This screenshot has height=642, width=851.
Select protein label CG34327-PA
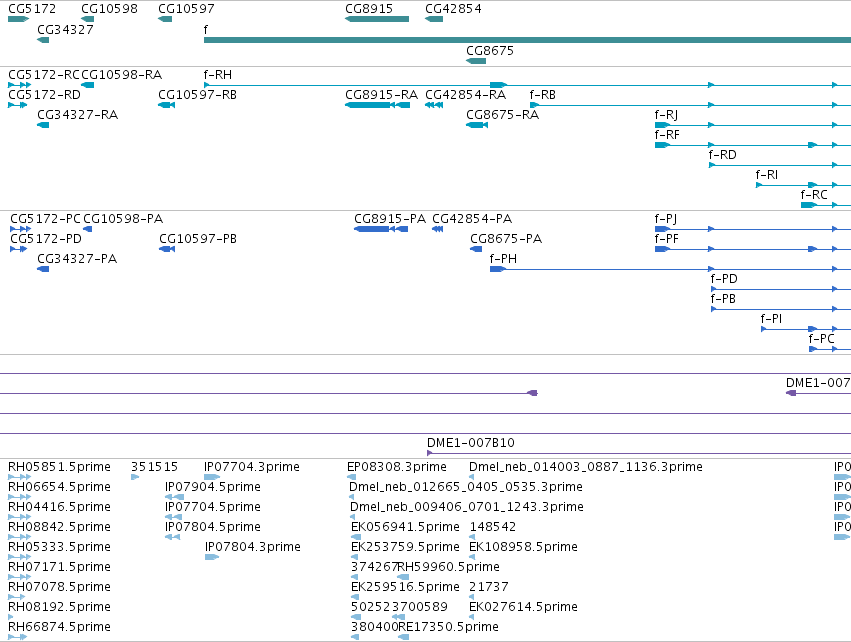tap(77, 259)
